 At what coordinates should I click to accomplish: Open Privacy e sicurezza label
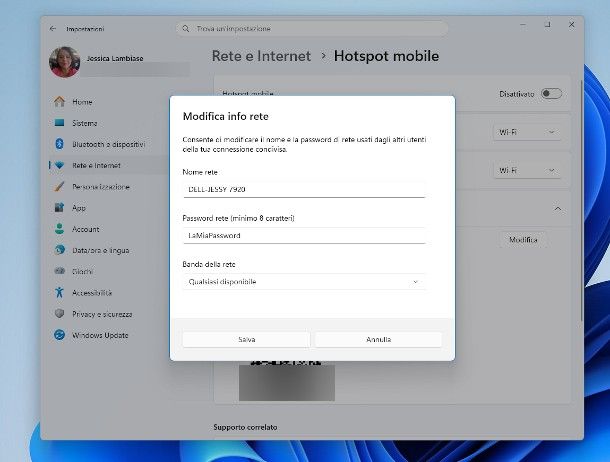(x=102, y=314)
